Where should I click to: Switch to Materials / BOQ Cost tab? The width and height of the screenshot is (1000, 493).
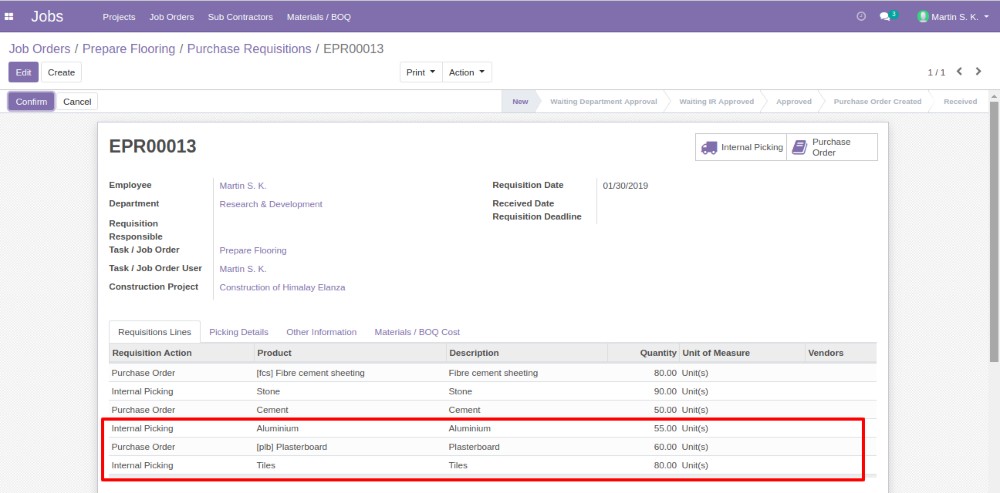416,332
